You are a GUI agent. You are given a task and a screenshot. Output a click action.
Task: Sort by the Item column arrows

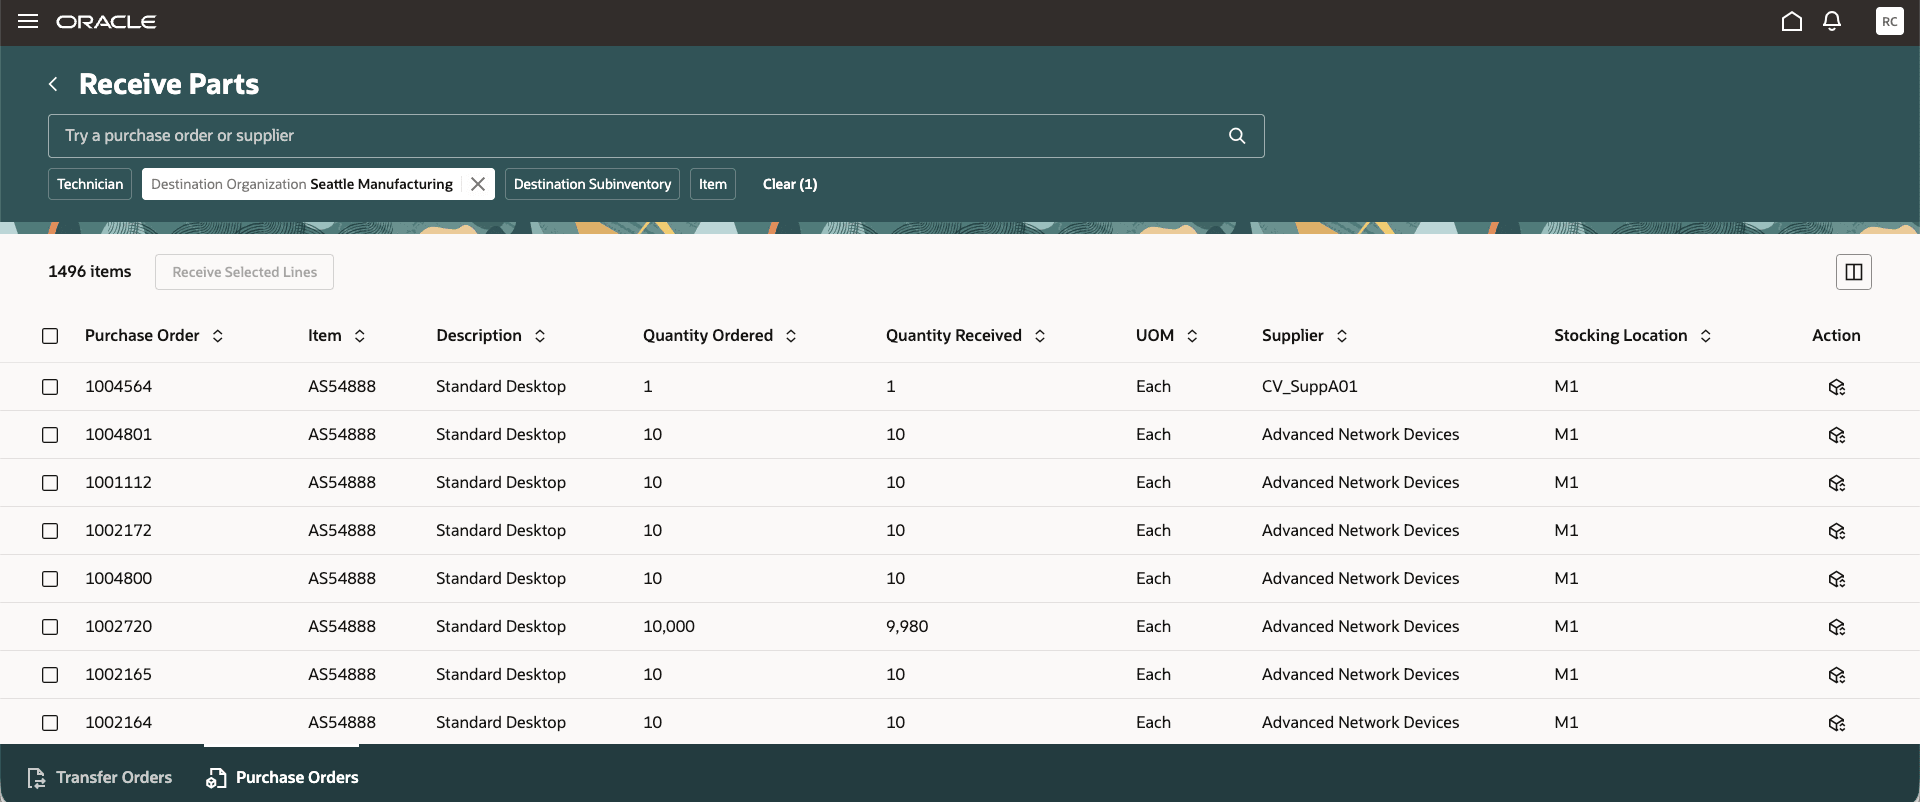pos(359,336)
